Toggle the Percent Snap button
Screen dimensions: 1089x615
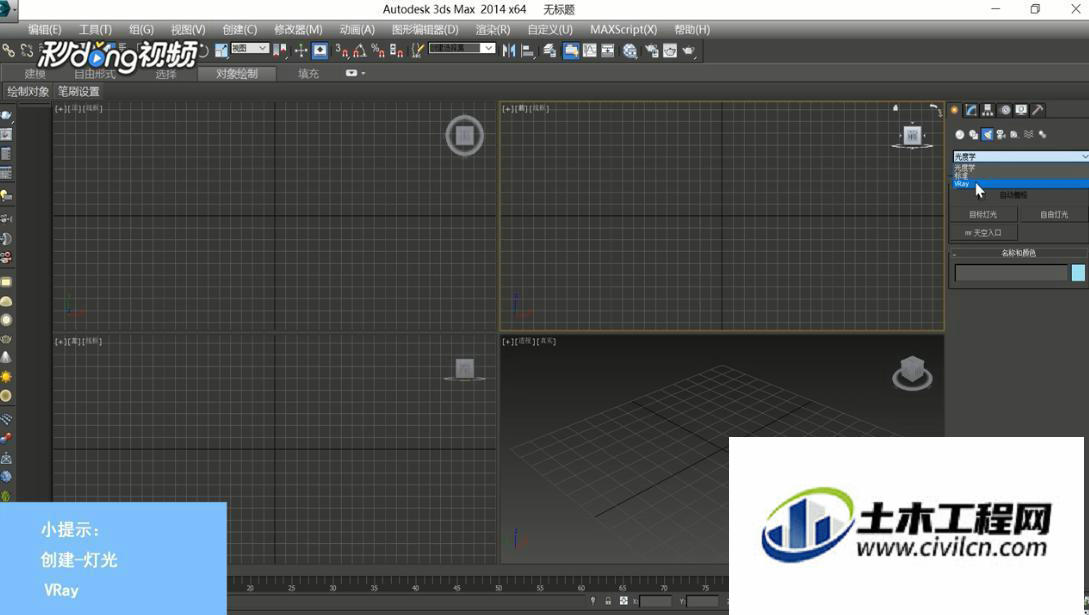[x=378, y=51]
